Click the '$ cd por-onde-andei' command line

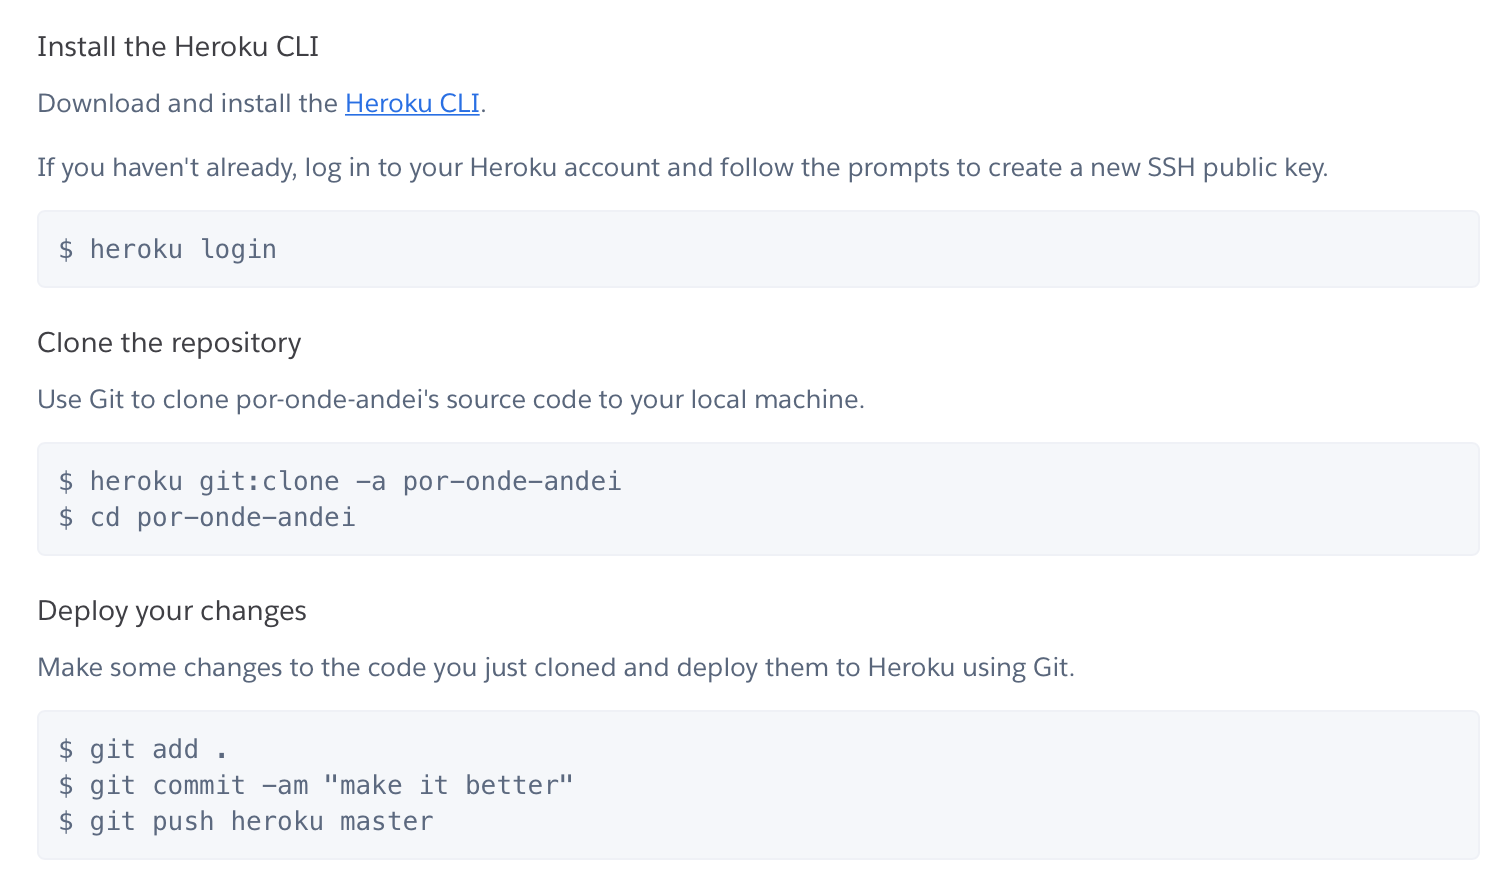click(x=207, y=517)
